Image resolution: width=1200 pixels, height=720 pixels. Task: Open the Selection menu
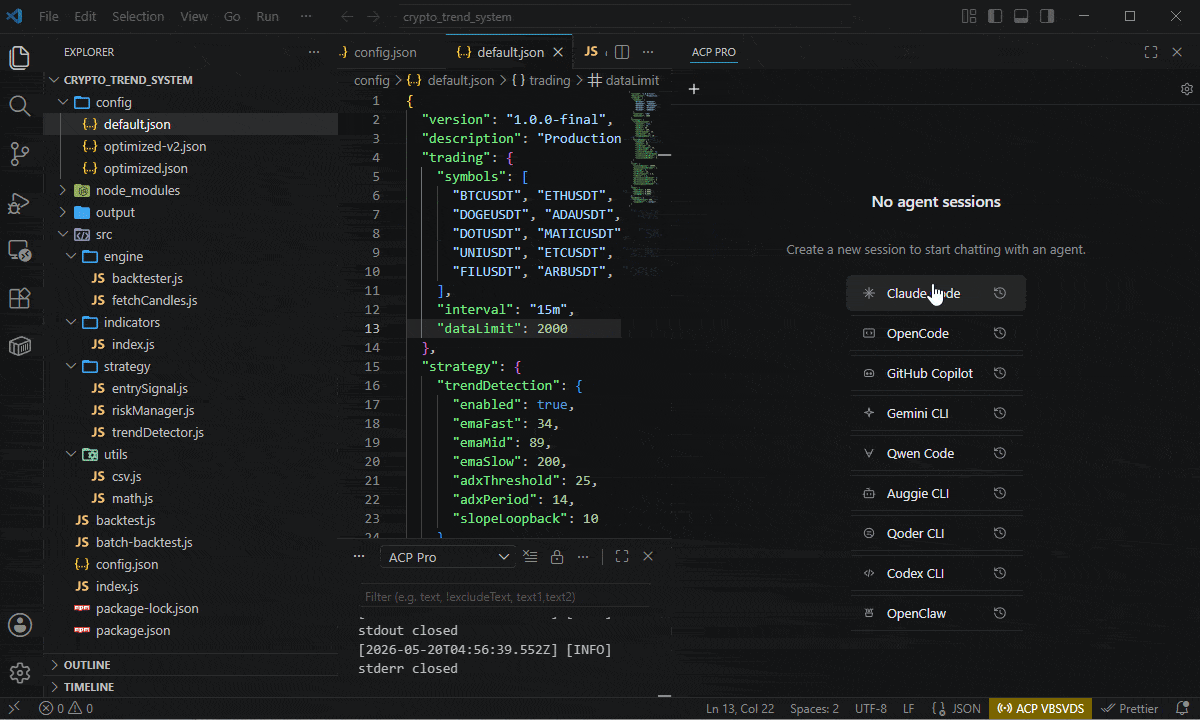[138, 16]
